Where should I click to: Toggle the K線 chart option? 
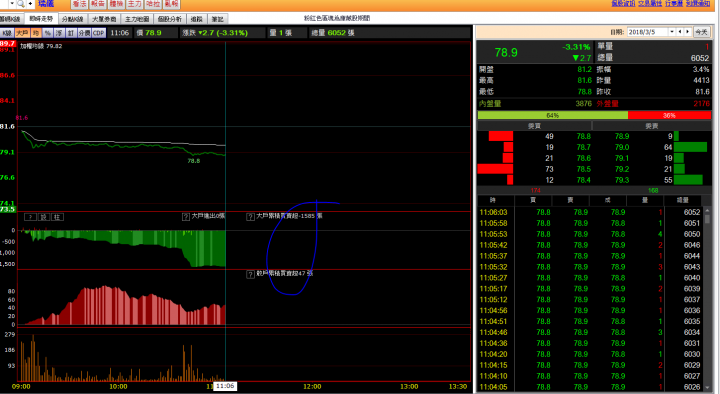7,33
